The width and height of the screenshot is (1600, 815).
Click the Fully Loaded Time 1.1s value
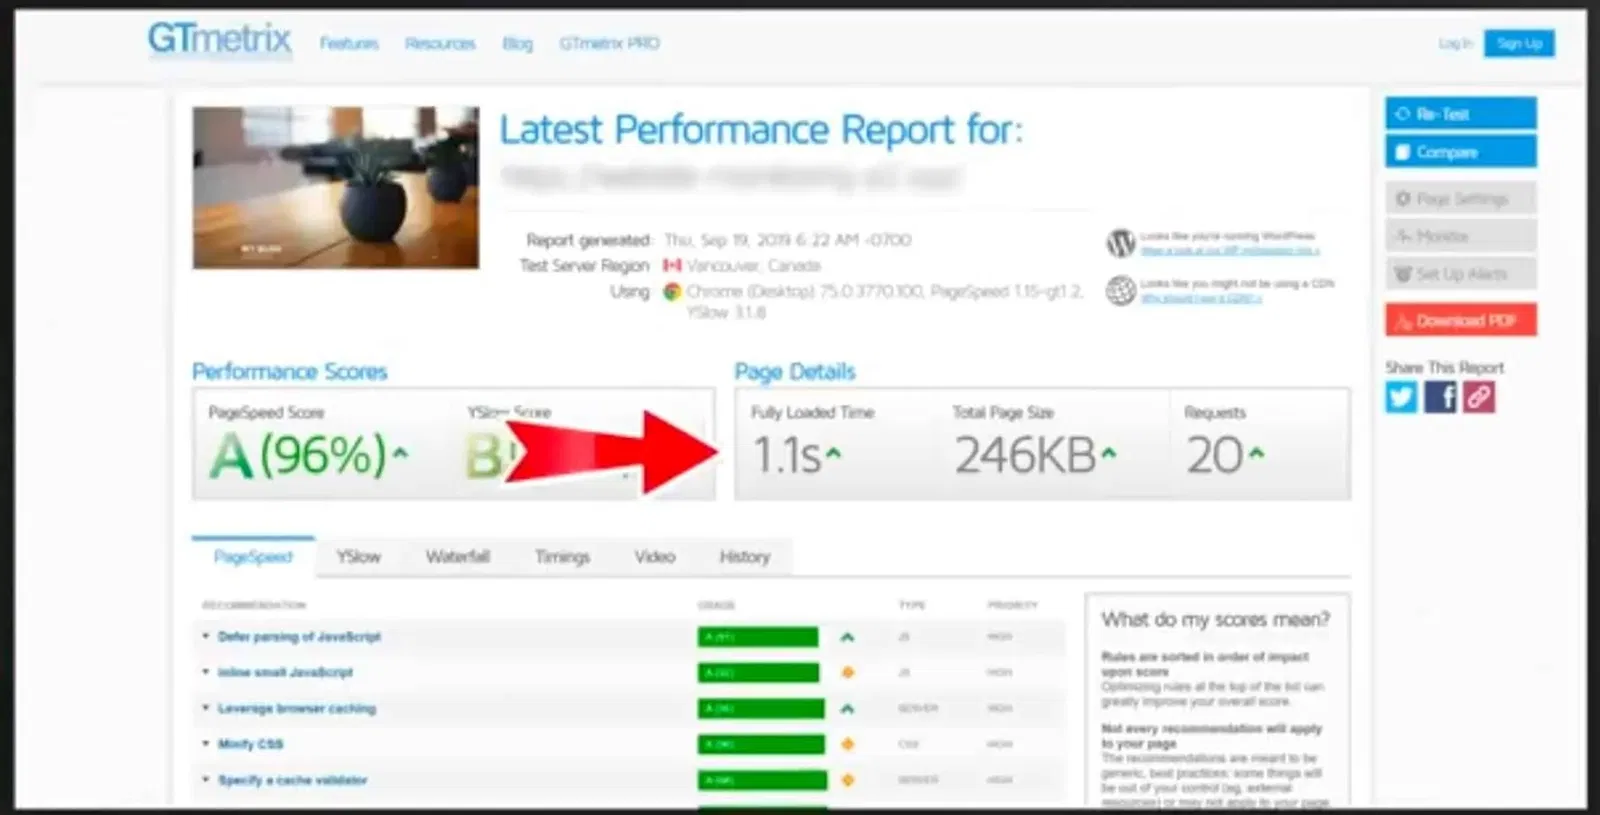[786, 456]
